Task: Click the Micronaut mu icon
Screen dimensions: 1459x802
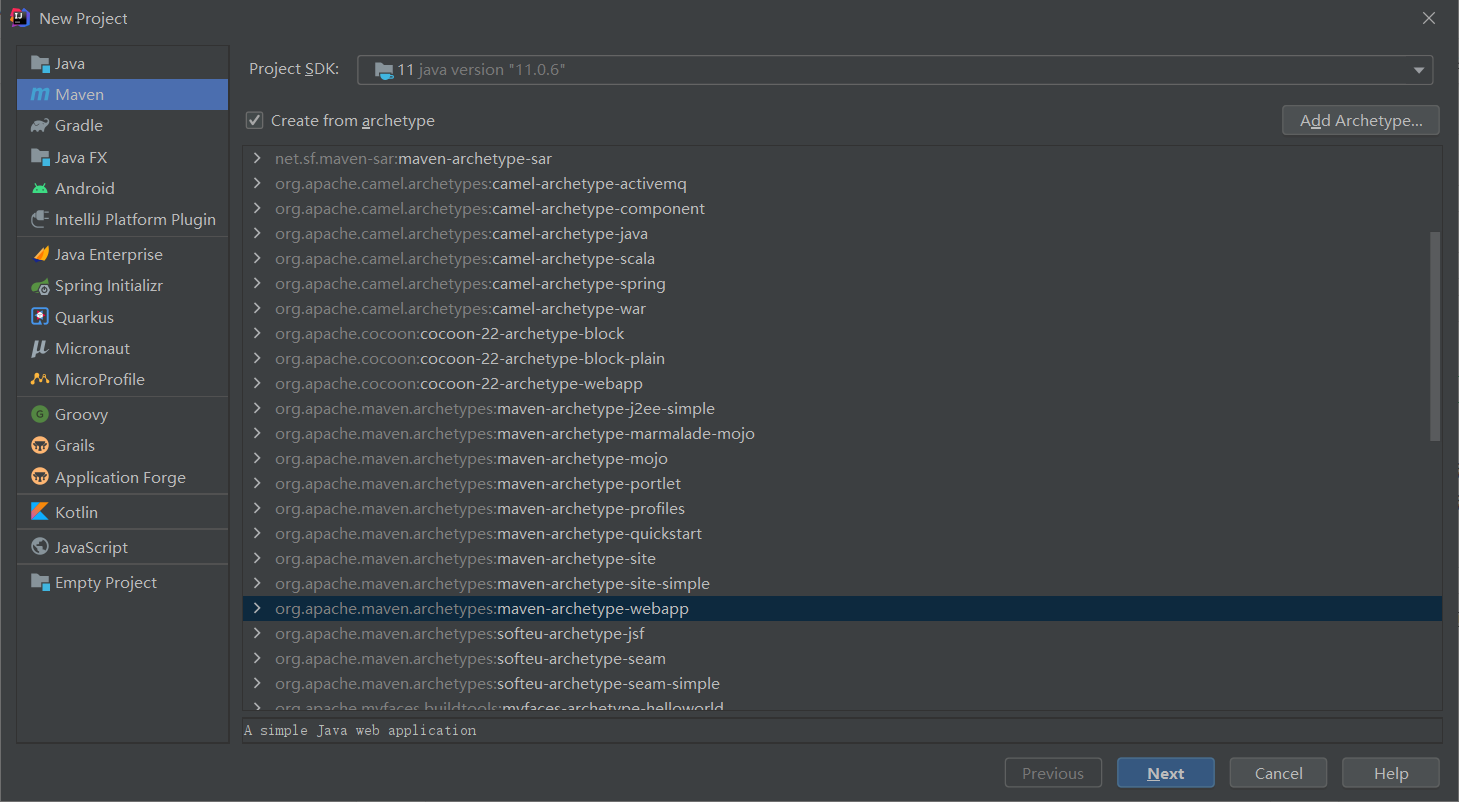Action: point(40,348)
